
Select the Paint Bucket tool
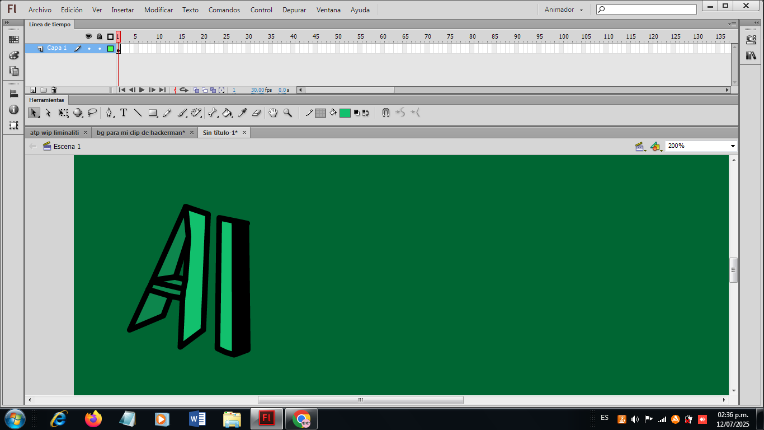pos(227,113)
